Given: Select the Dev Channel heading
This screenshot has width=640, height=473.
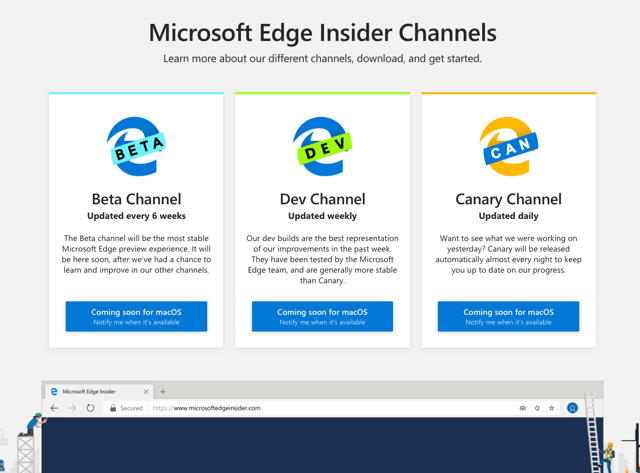Looking at the screenshot, I should [x=322, y=199].
